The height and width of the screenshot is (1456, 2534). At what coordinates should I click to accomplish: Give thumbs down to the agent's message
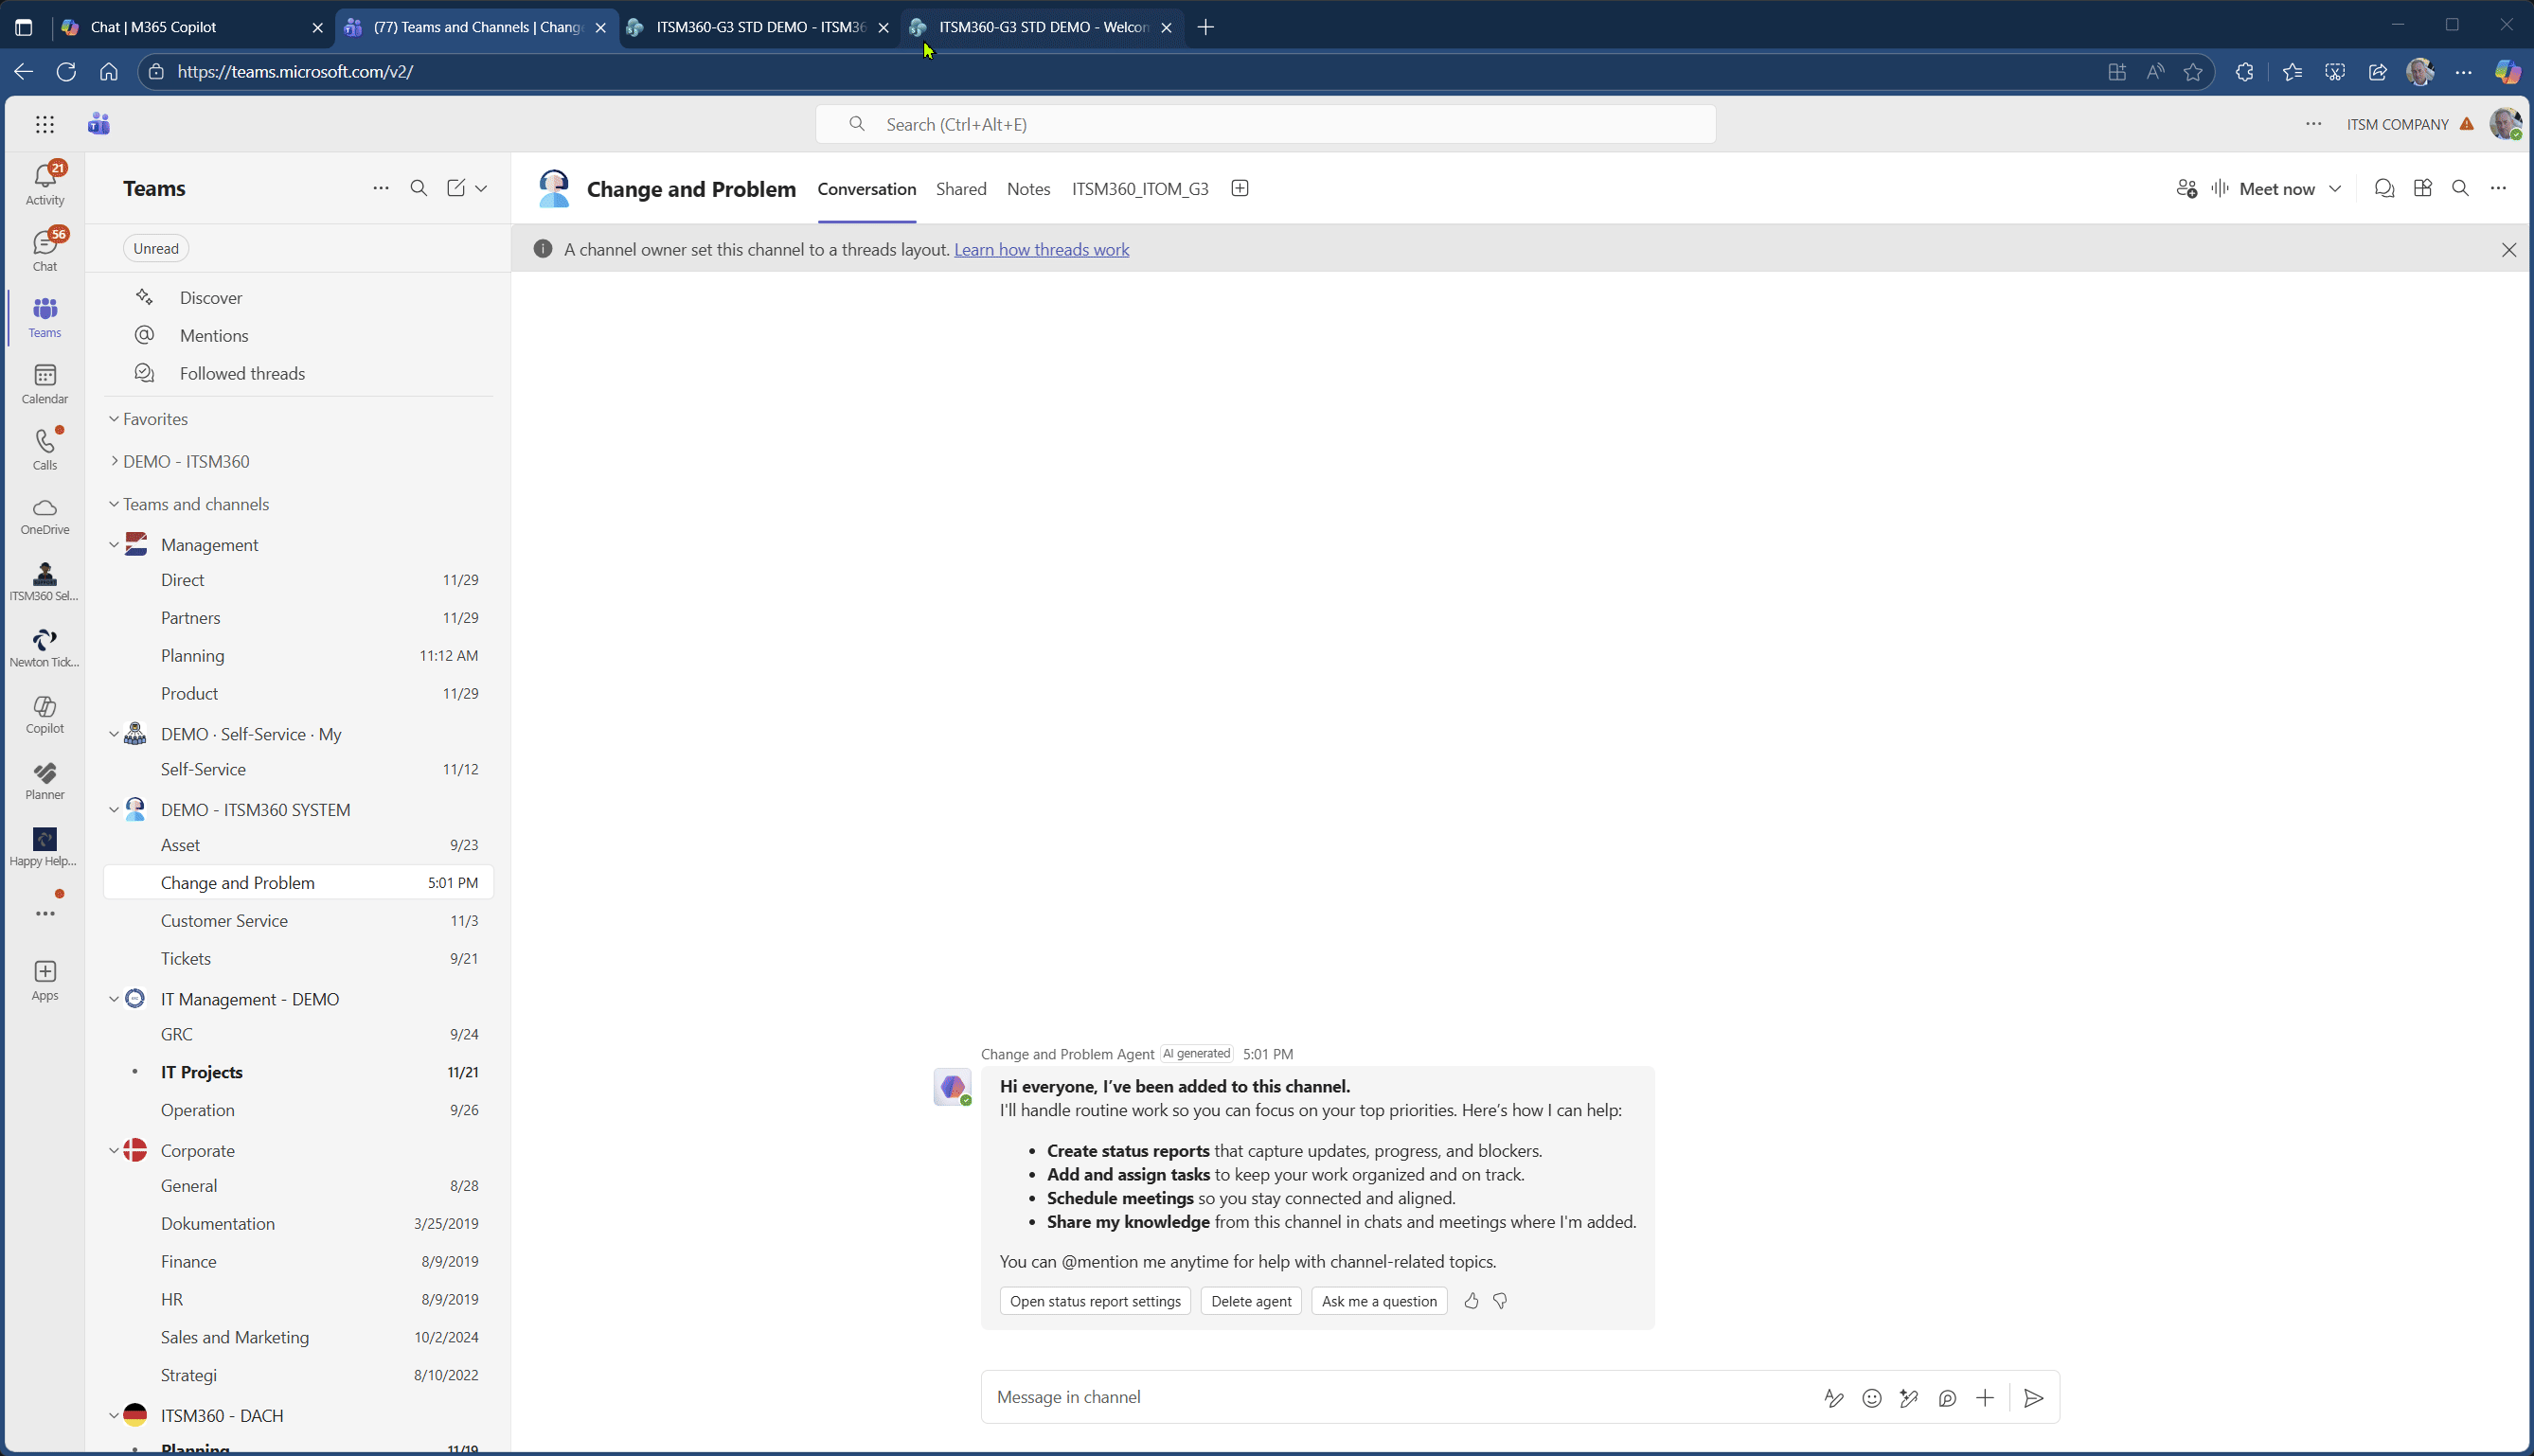1500,1300
